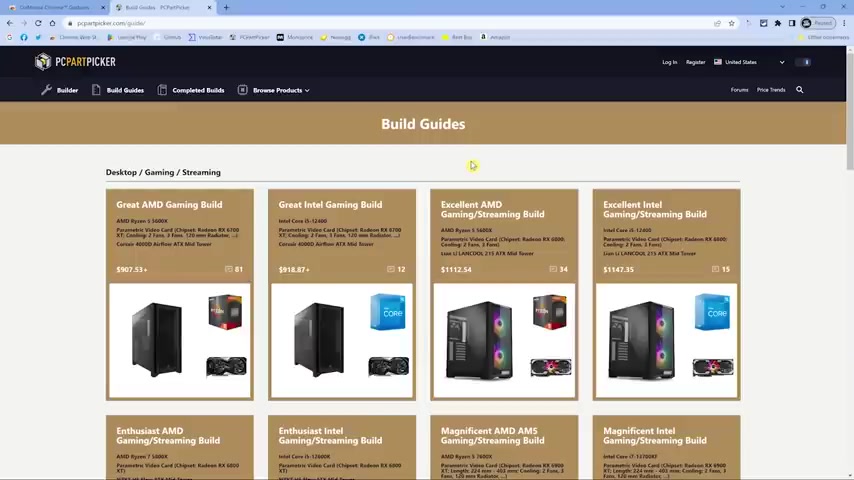Go back with browser back arrow

point(10,23)
